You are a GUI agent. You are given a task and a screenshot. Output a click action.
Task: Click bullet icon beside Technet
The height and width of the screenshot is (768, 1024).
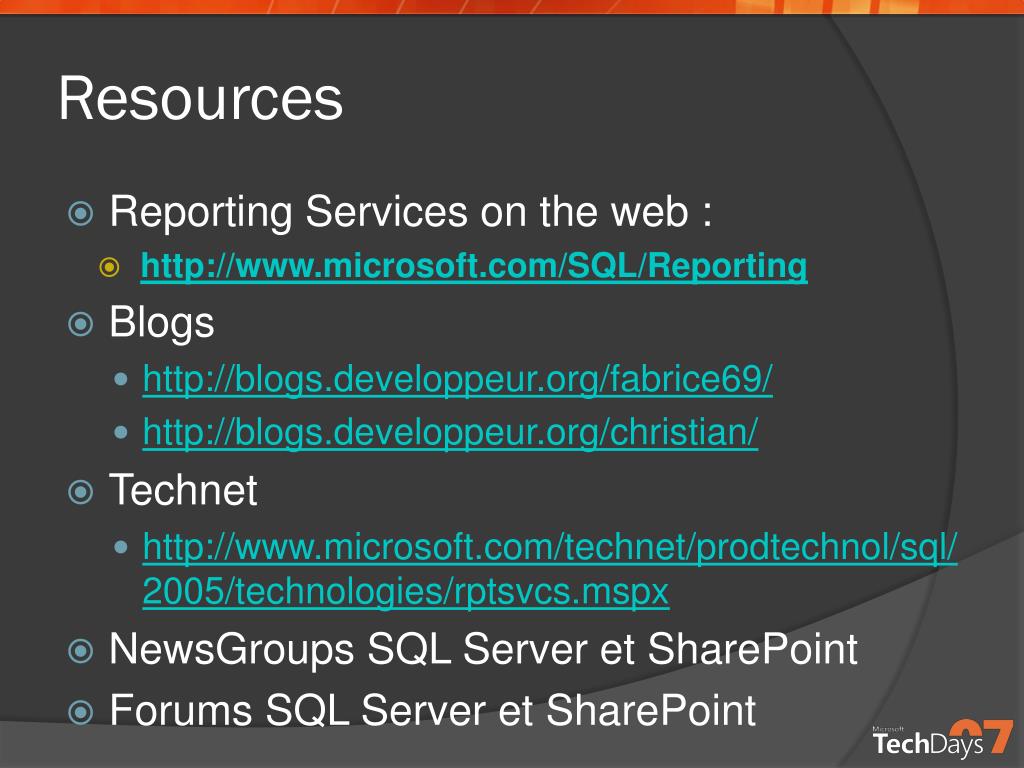coord(80,492)
